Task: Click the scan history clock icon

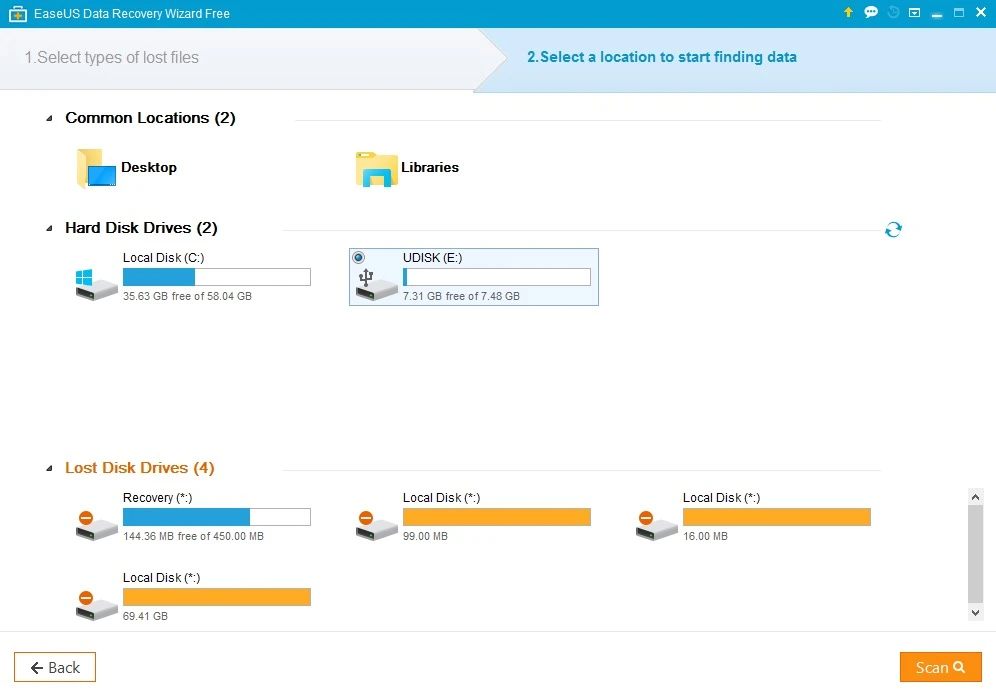Action: (893, 13)
